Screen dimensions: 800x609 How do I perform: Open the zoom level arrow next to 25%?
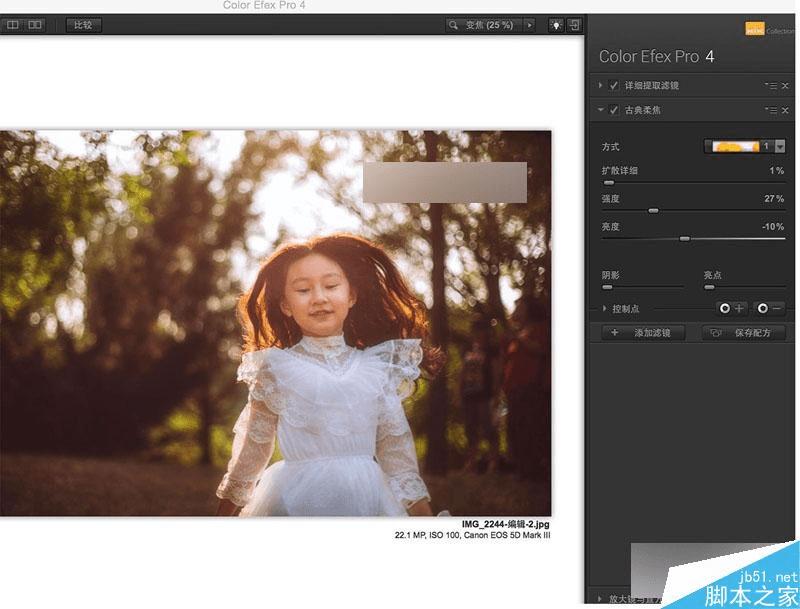(x=529, y=24)
